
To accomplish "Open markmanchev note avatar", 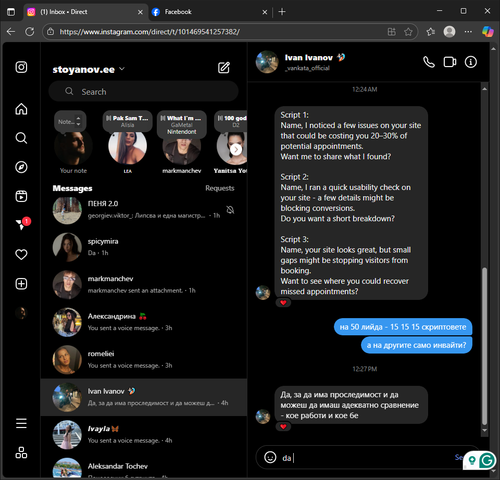I will (x=182, y=149).
